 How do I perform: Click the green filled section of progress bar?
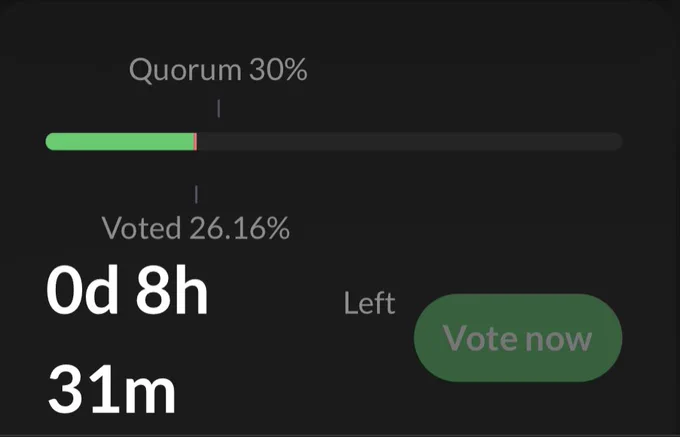[x=120, y=142]
